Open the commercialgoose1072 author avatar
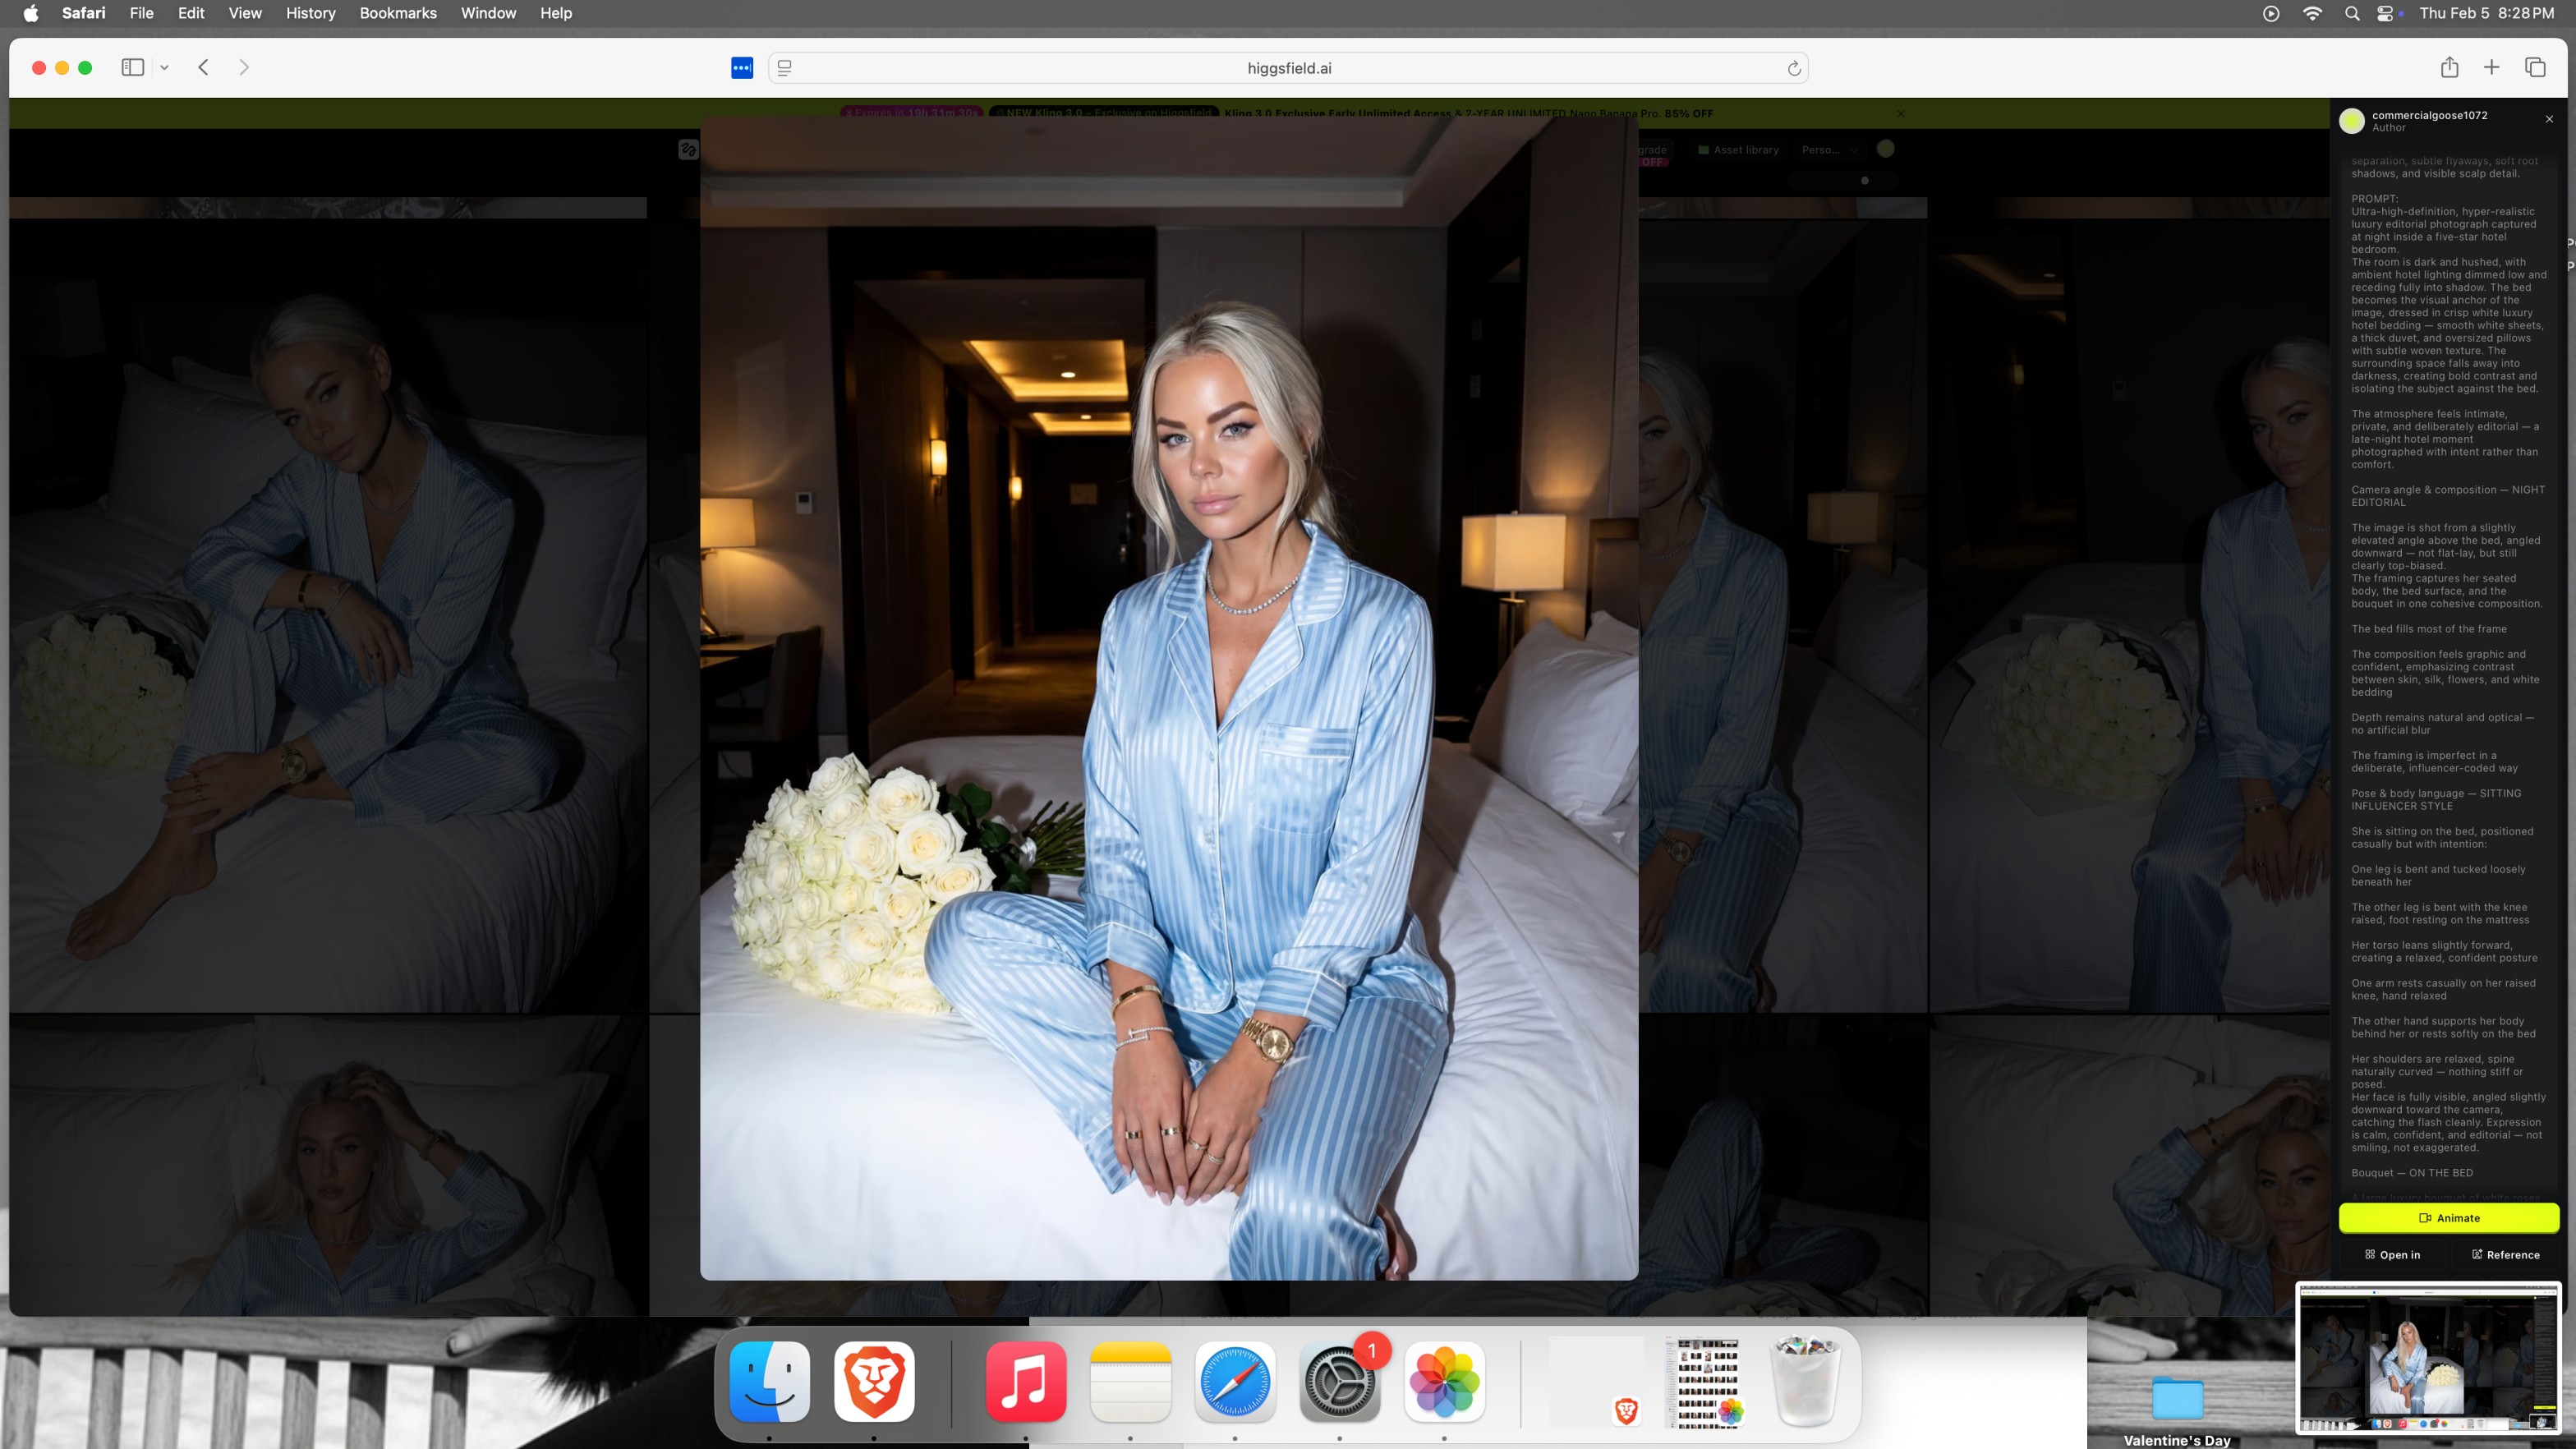This screenshot has height=1449, width=2576. (2352, 121)
